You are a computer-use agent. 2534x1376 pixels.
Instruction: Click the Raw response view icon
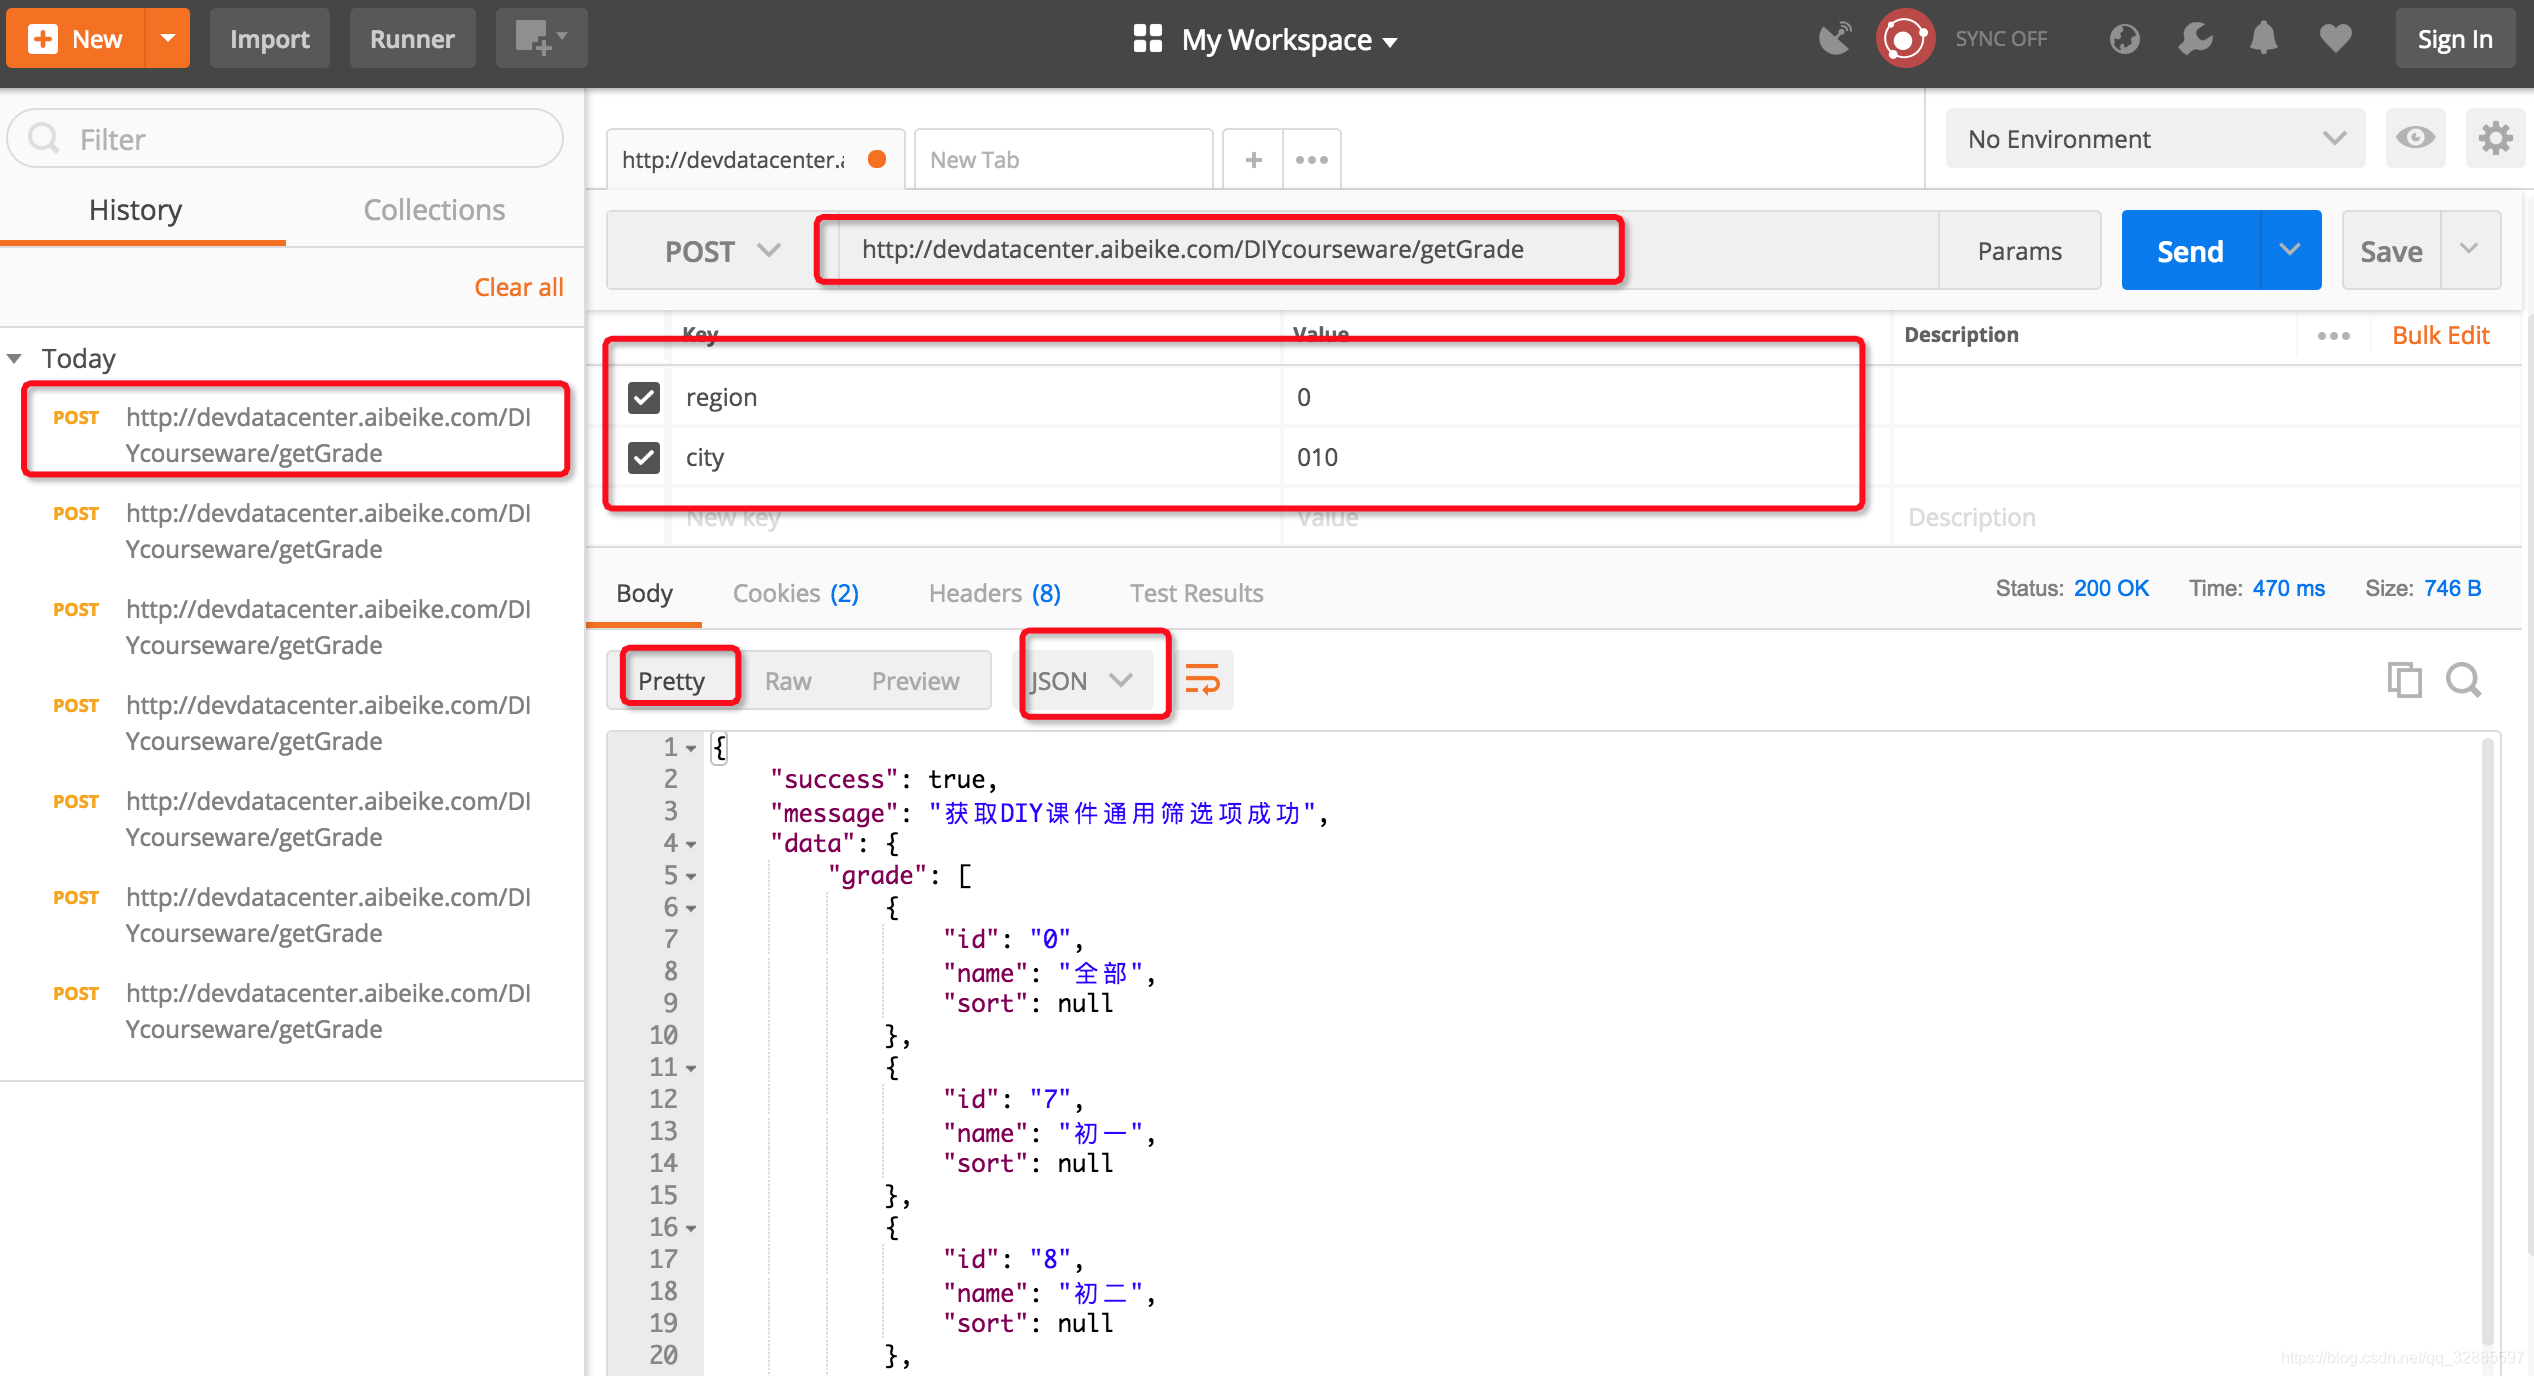click(786, 680)
